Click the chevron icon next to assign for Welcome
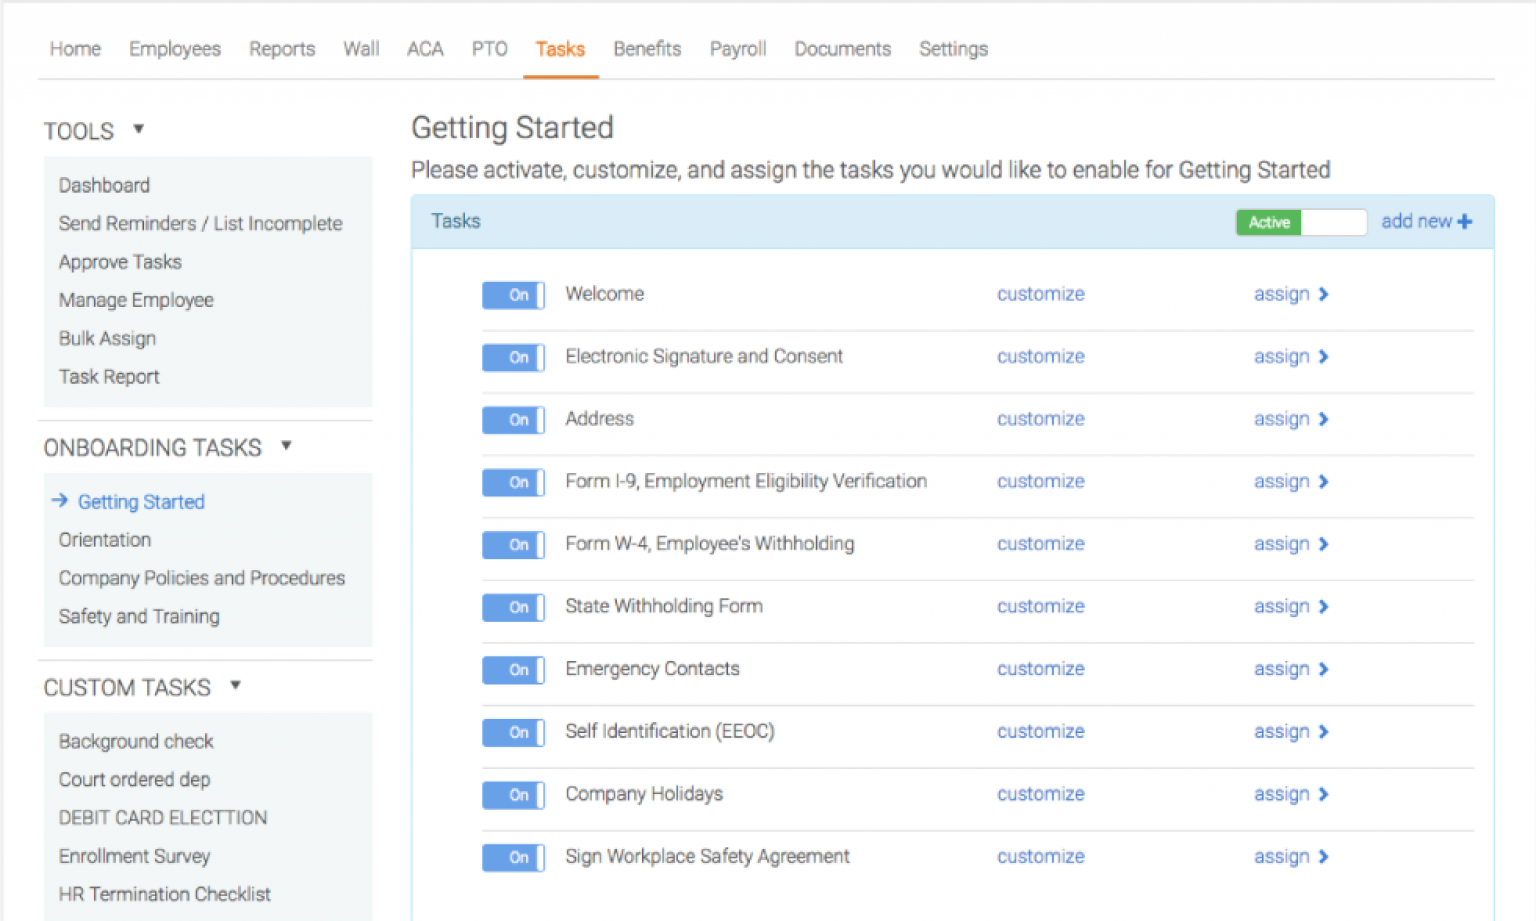Screen dimensions: 1536x921 coord(1323,294)
